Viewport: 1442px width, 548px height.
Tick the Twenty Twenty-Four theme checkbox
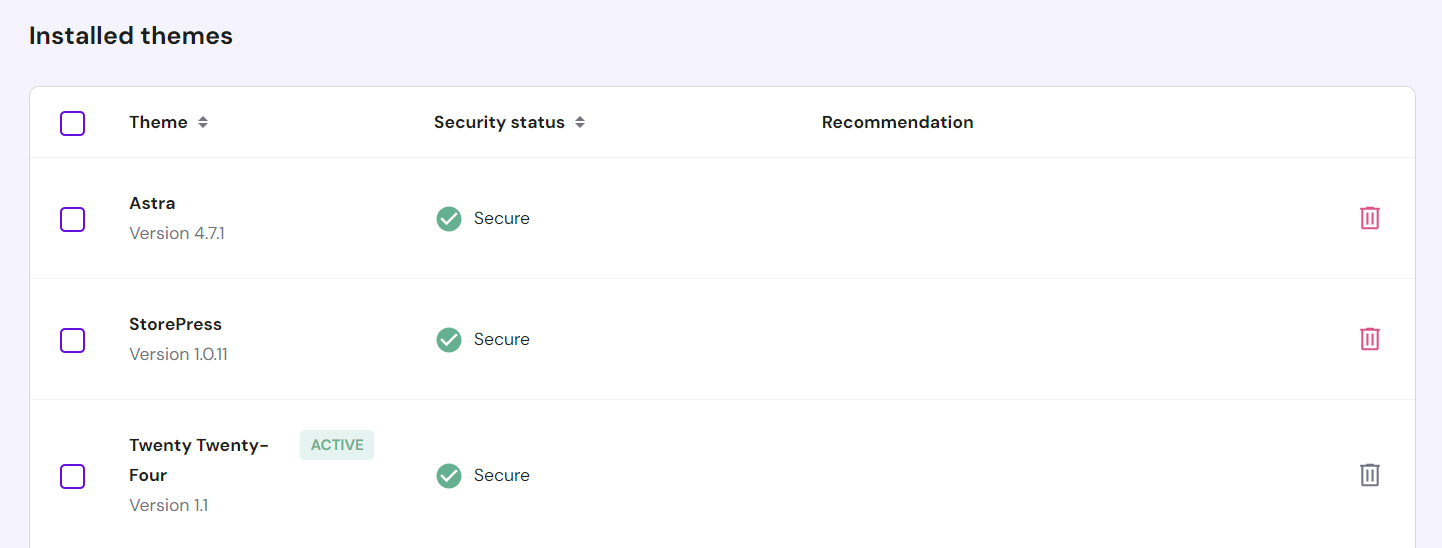pos(73,476)
